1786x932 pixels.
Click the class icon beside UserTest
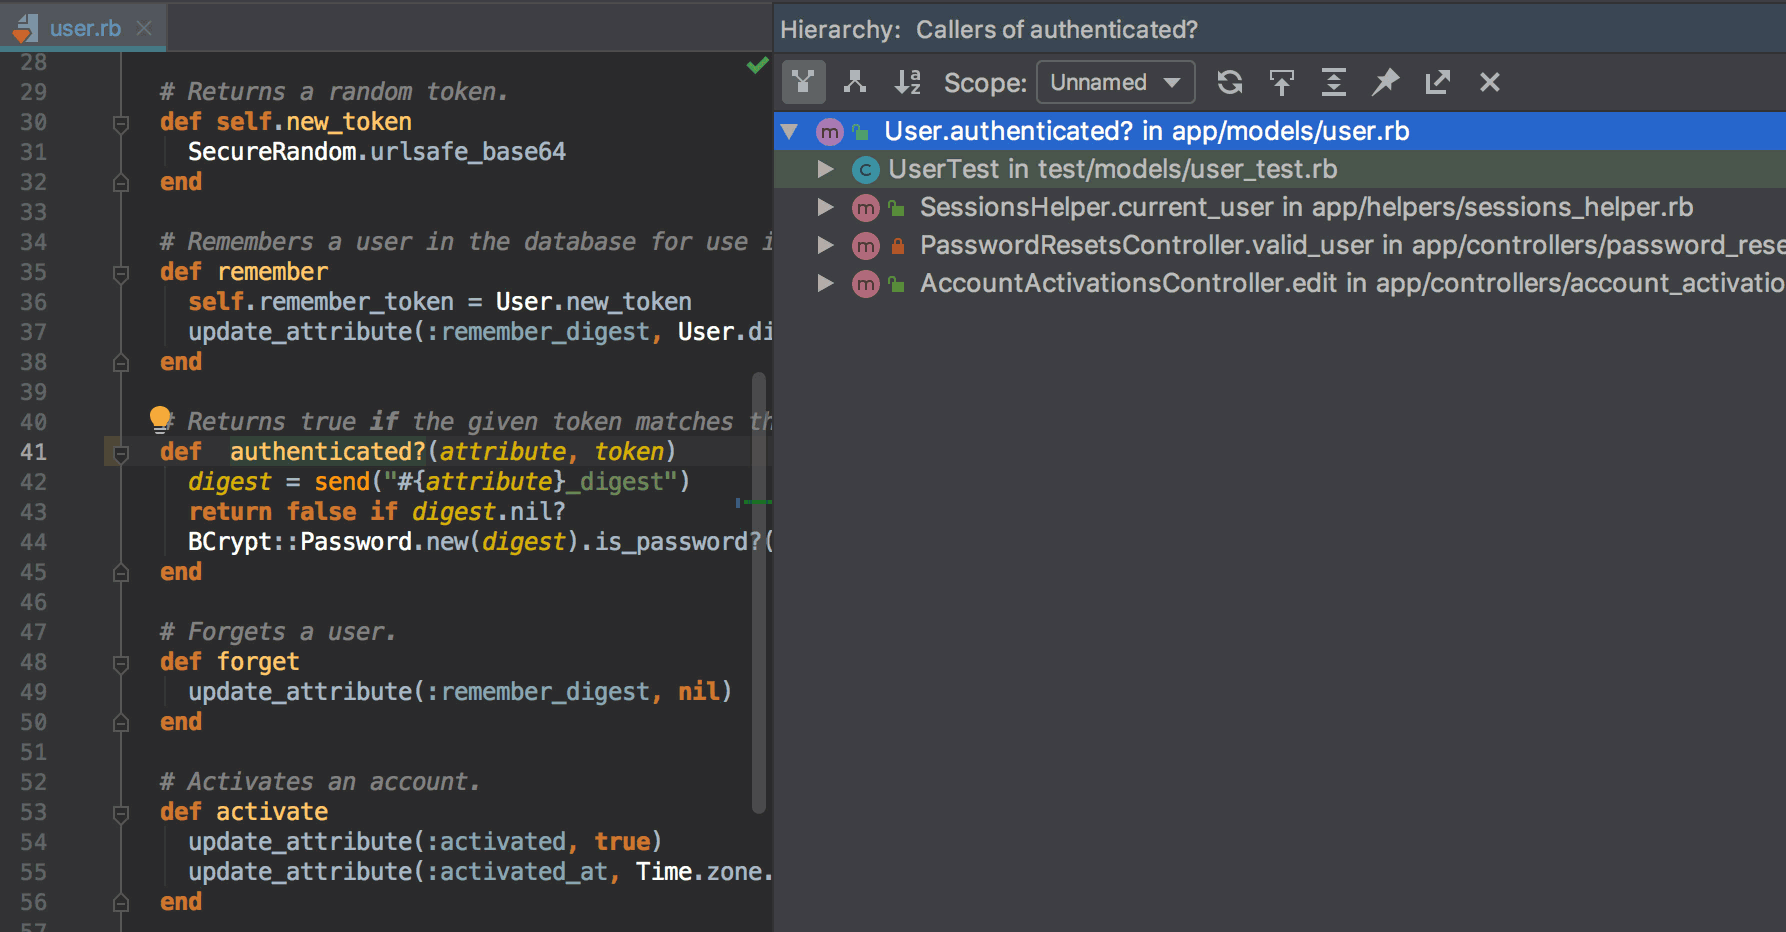865,170
